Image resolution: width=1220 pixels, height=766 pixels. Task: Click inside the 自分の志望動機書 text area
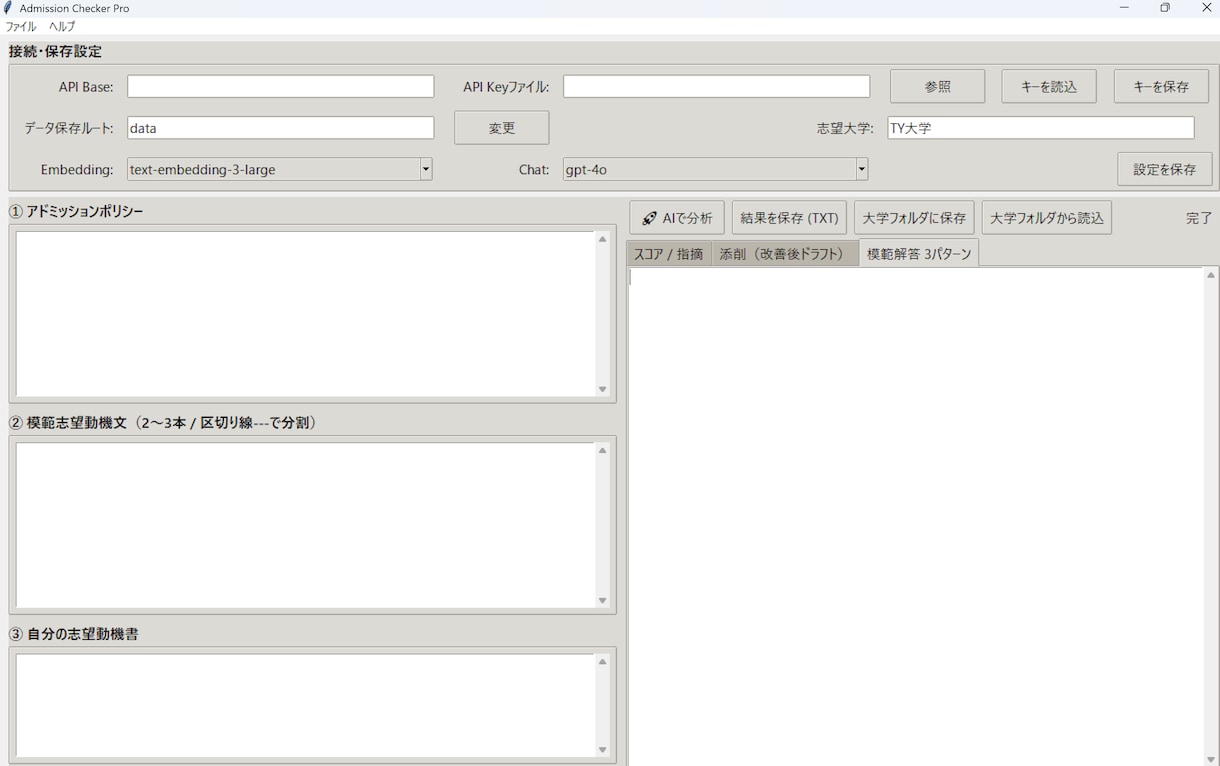(x=305, y=705)
